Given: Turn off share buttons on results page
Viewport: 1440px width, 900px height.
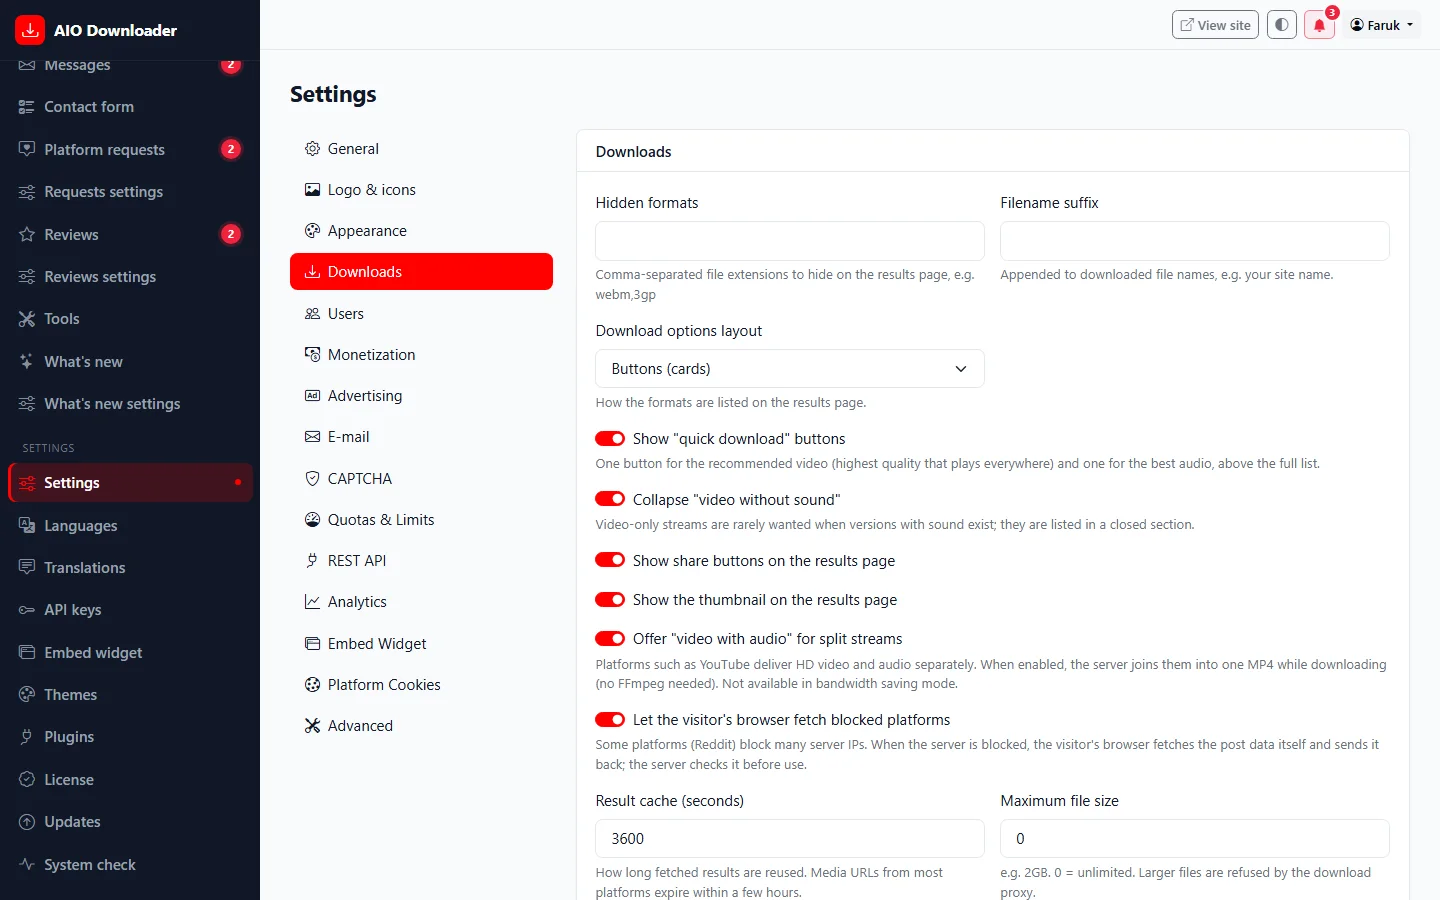Looking at the screenshot, I should (x=610, y=561).
